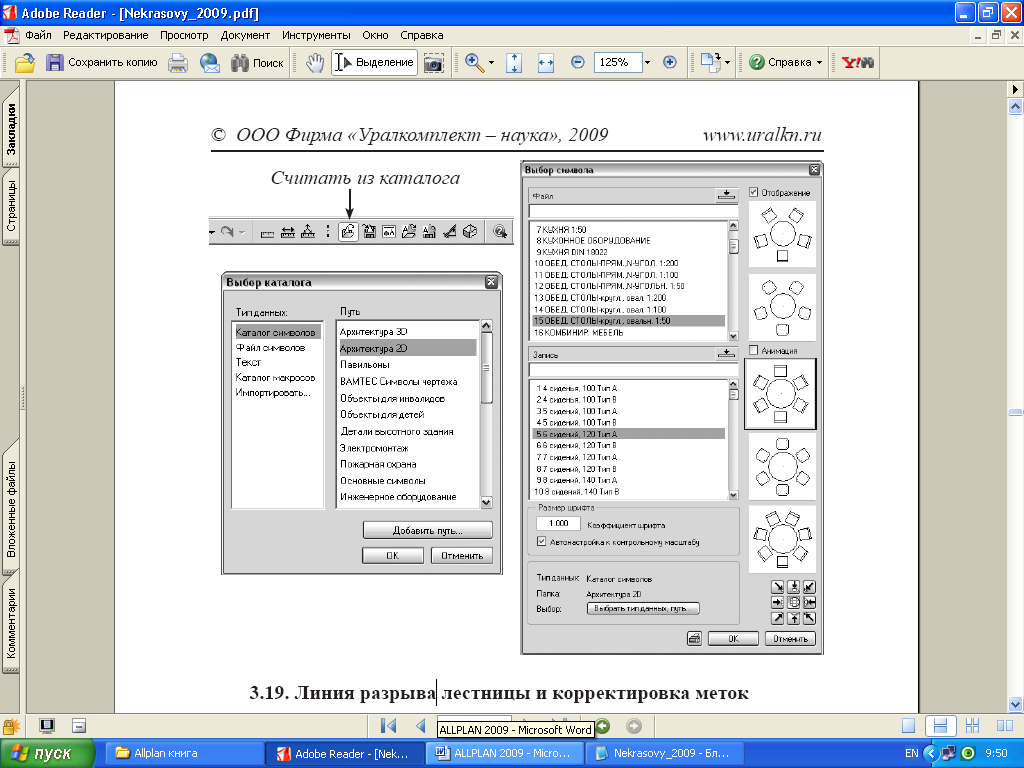Select the Hand tool
This screenshot has width=1024, height=768.
coord(315,63)
